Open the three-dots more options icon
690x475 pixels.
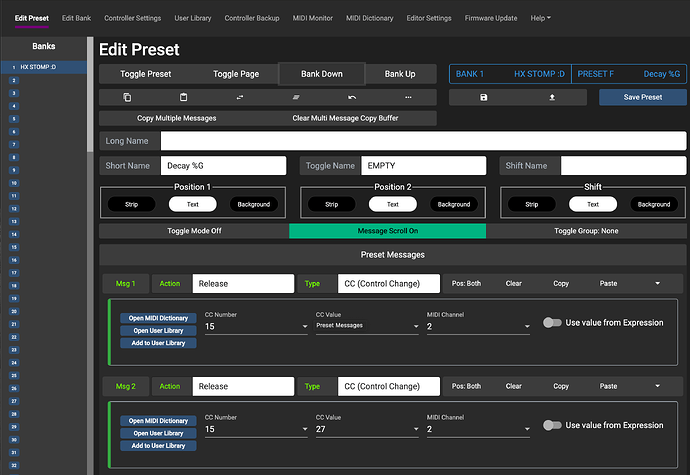[408, 97]
